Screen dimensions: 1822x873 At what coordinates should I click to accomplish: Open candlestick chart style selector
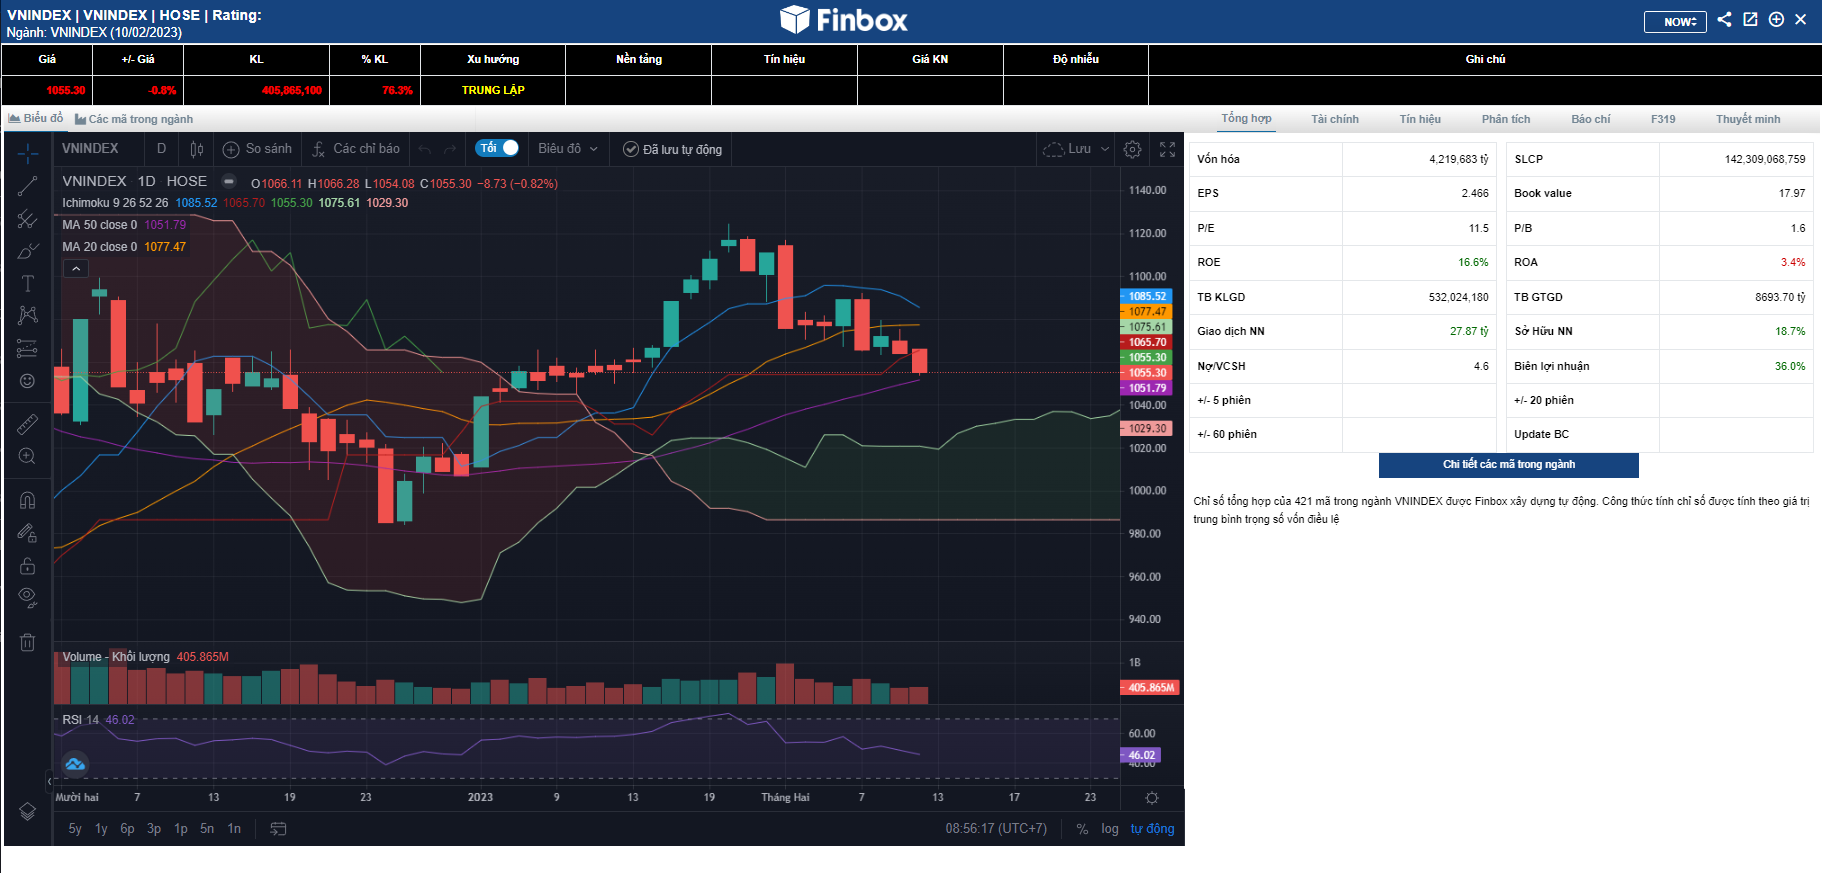[x=197, y=149]
